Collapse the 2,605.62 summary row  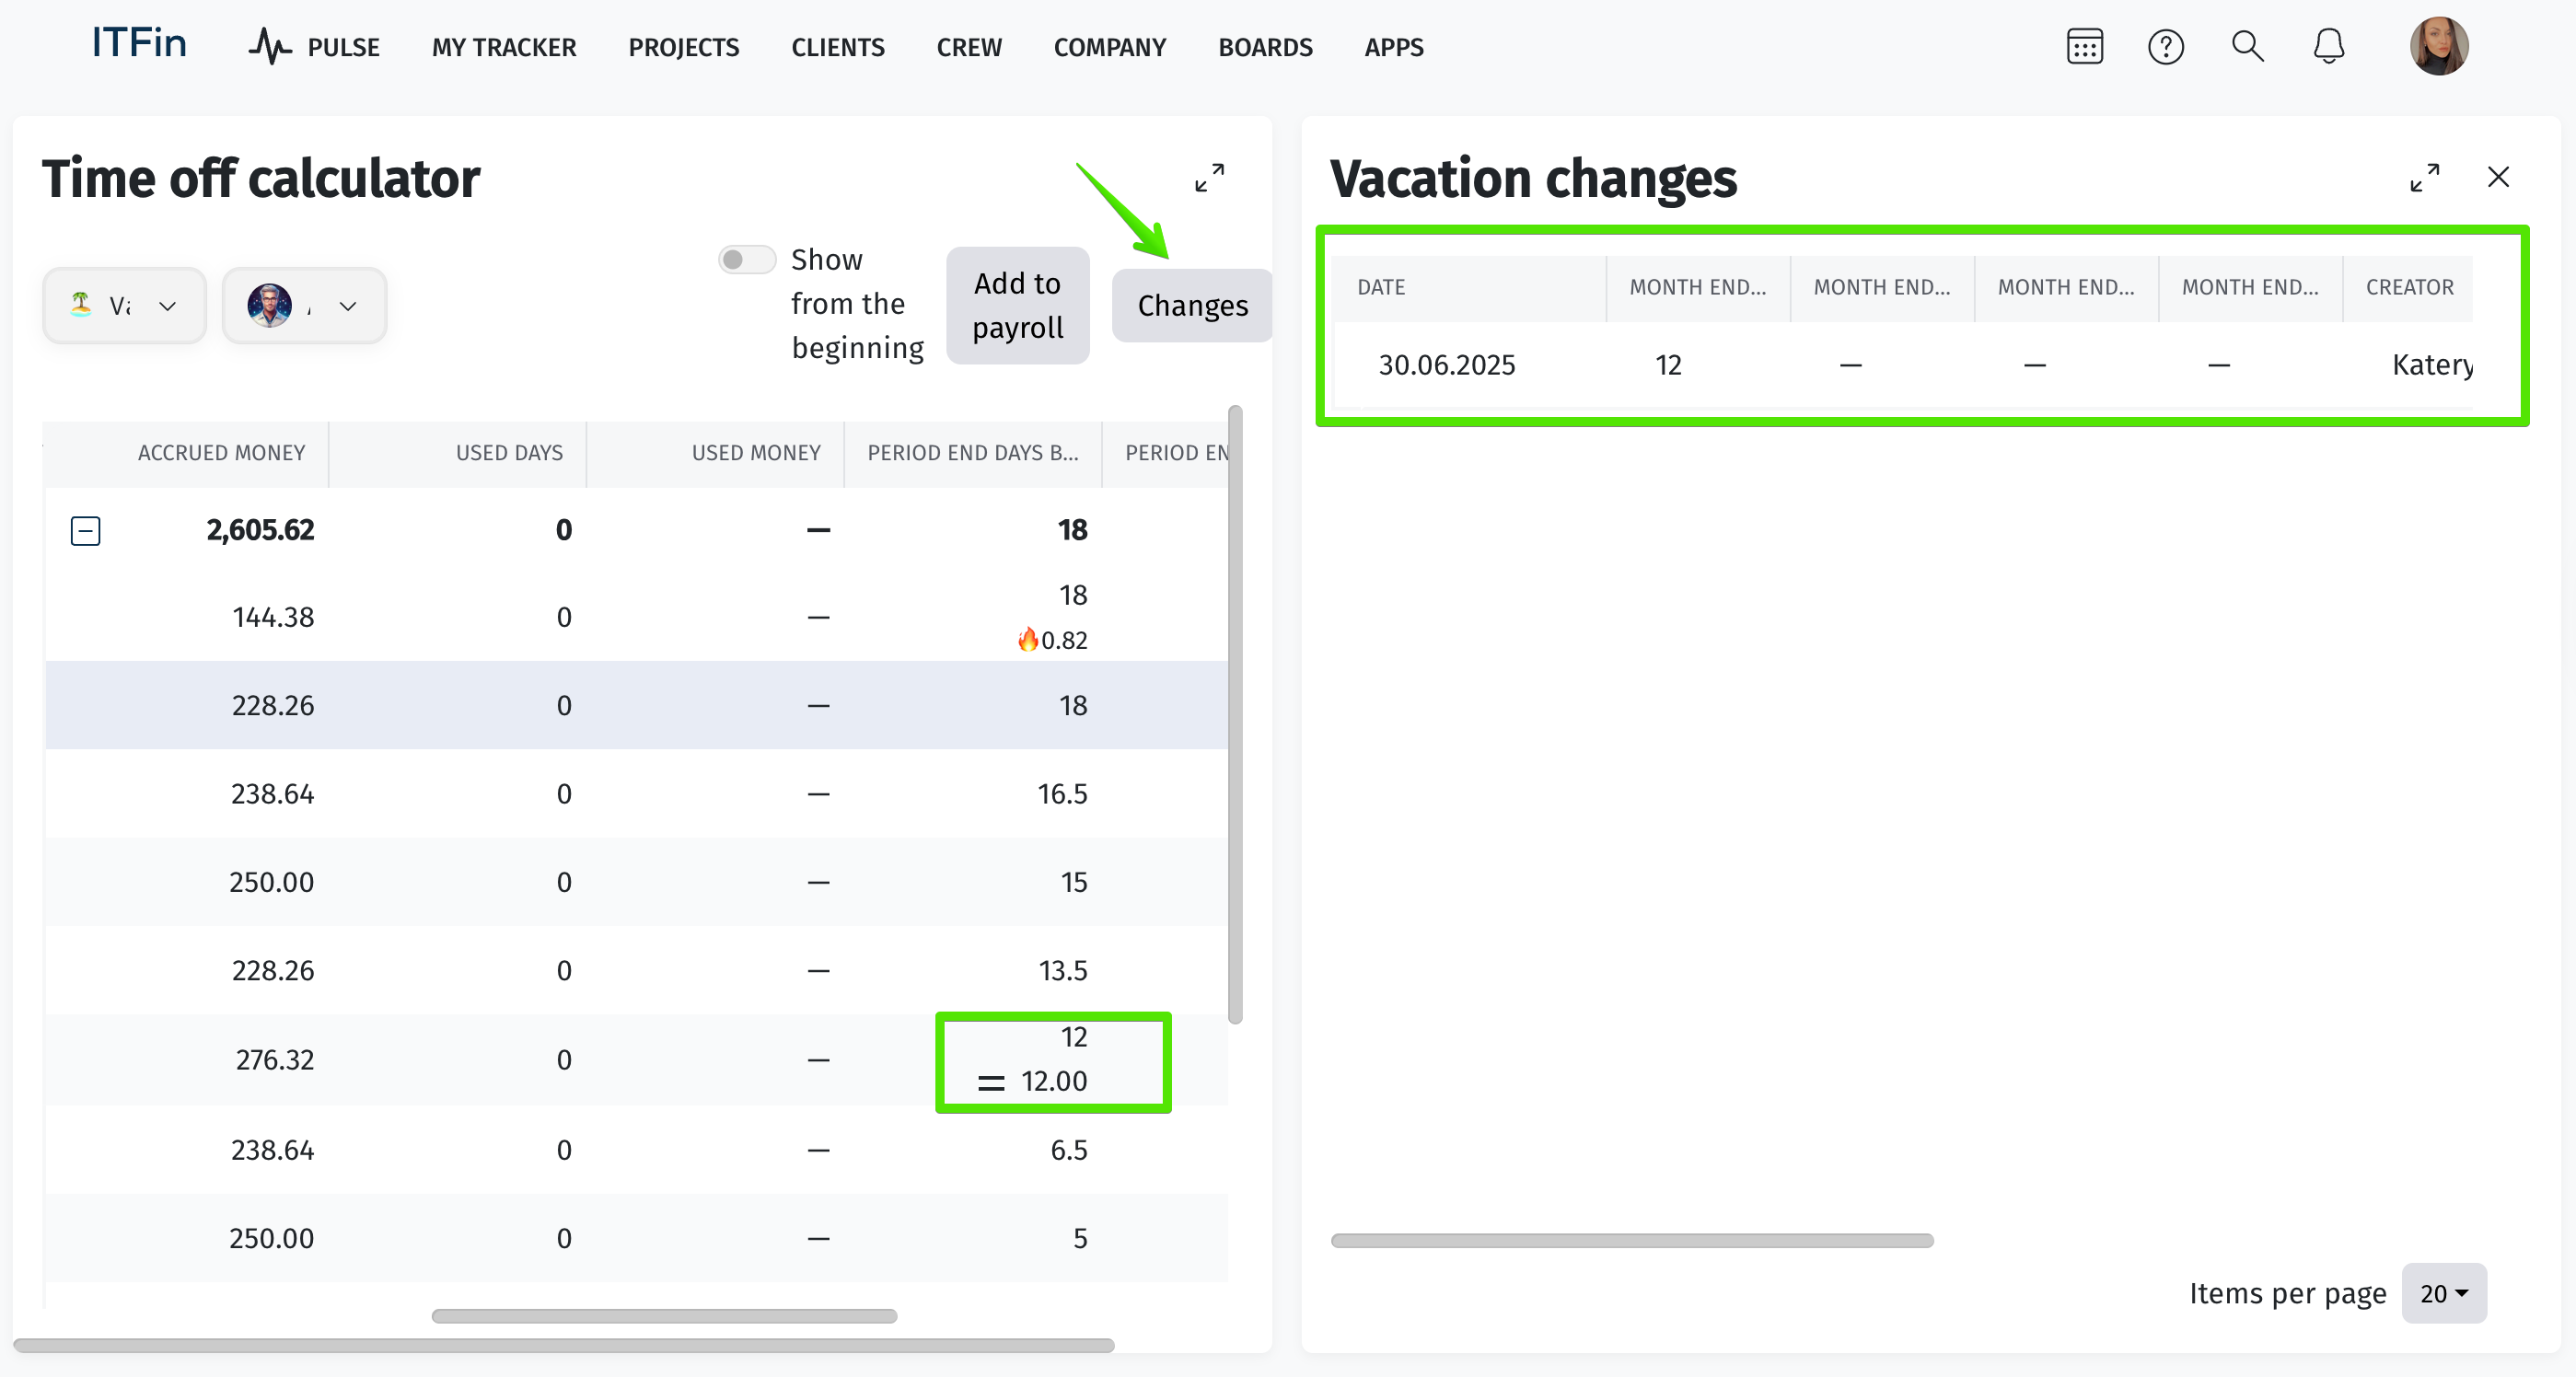(x=86, y=530)
